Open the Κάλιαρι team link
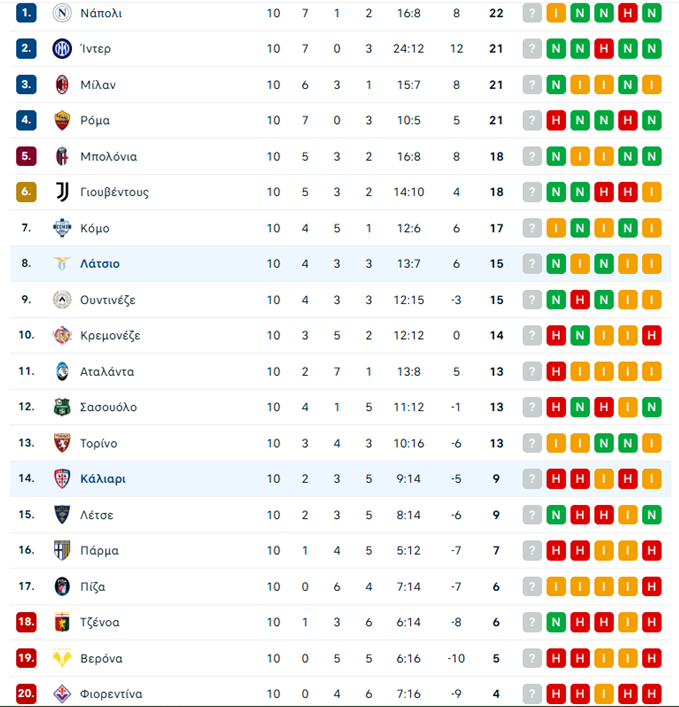Screen dimensions: 679x707 [x=103, y=479]
